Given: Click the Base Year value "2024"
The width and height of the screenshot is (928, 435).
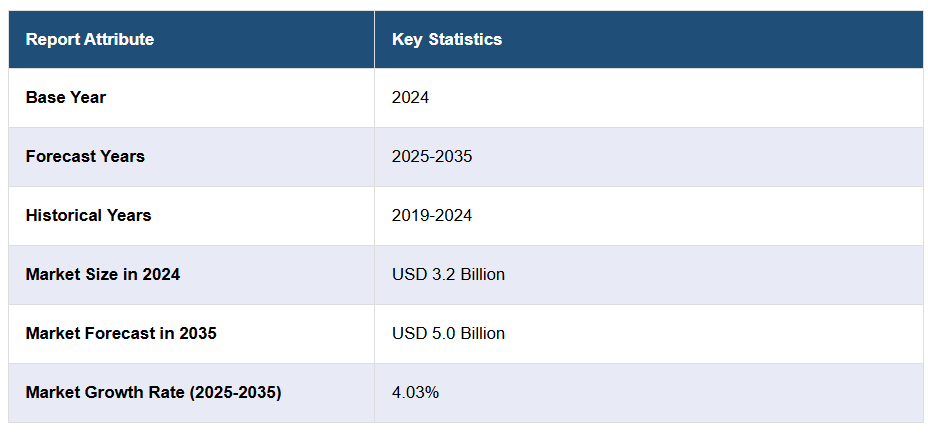Looking at the screenshot, I should [x=410, y=98].
